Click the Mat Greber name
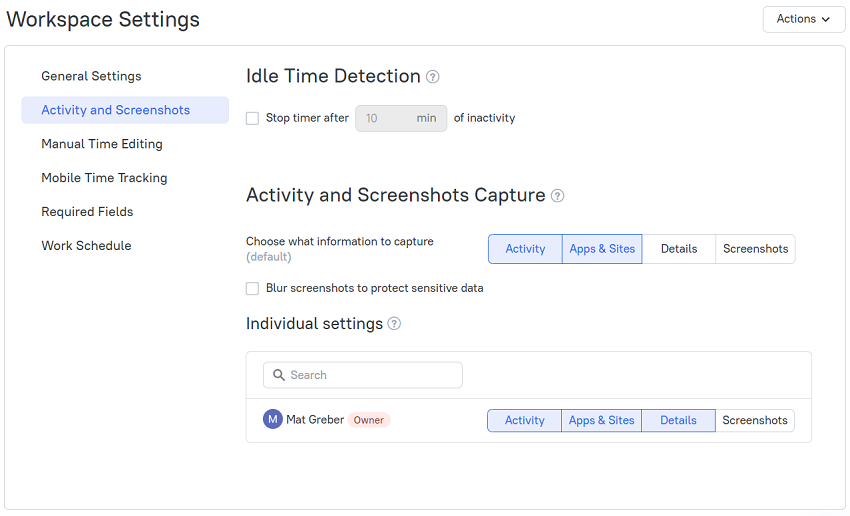 315,420
